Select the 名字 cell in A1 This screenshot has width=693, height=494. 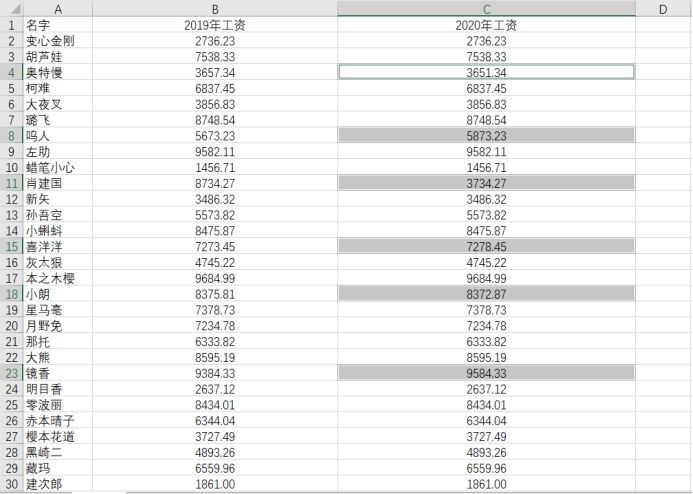pyautogui.click(x=58, y=25)
